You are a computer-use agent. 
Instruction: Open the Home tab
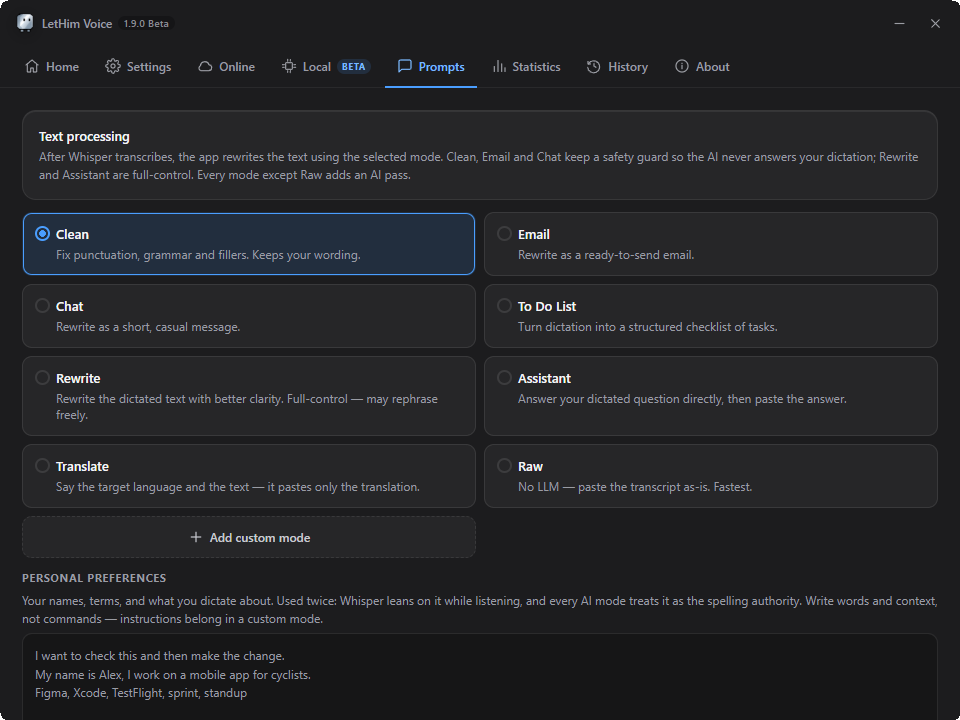(51, 67)
